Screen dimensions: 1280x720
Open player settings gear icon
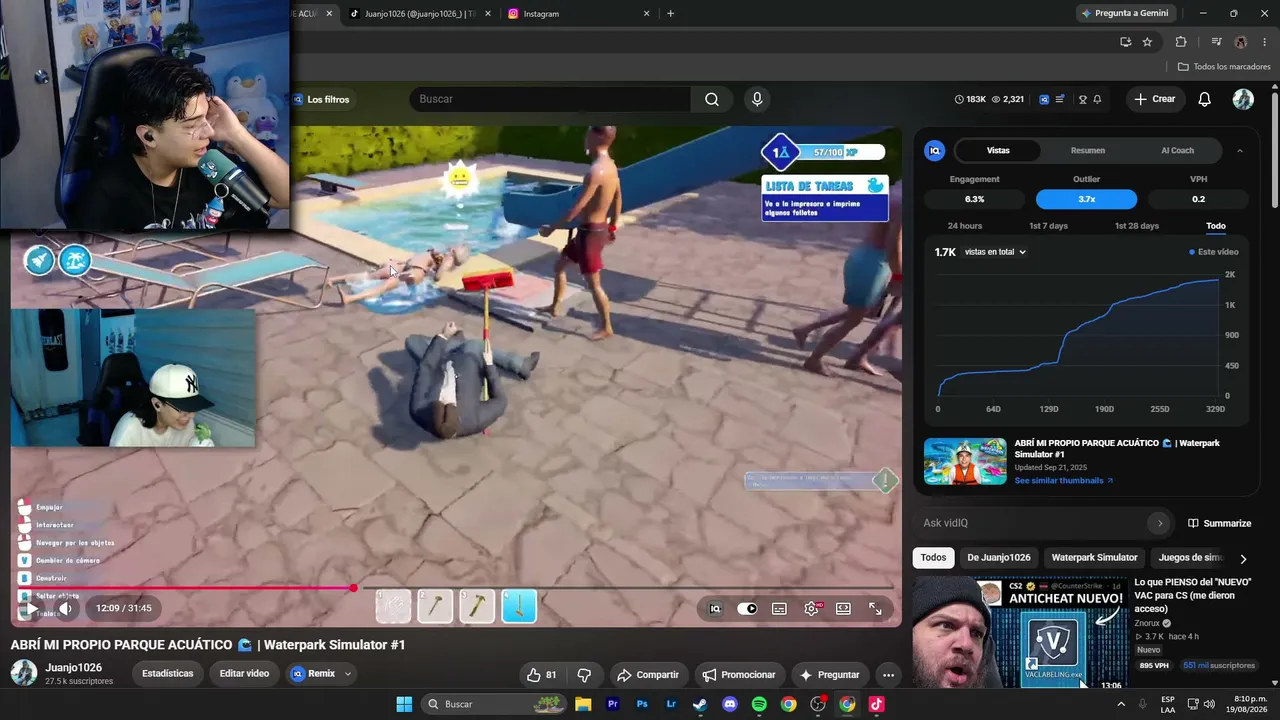pos(811,608)
